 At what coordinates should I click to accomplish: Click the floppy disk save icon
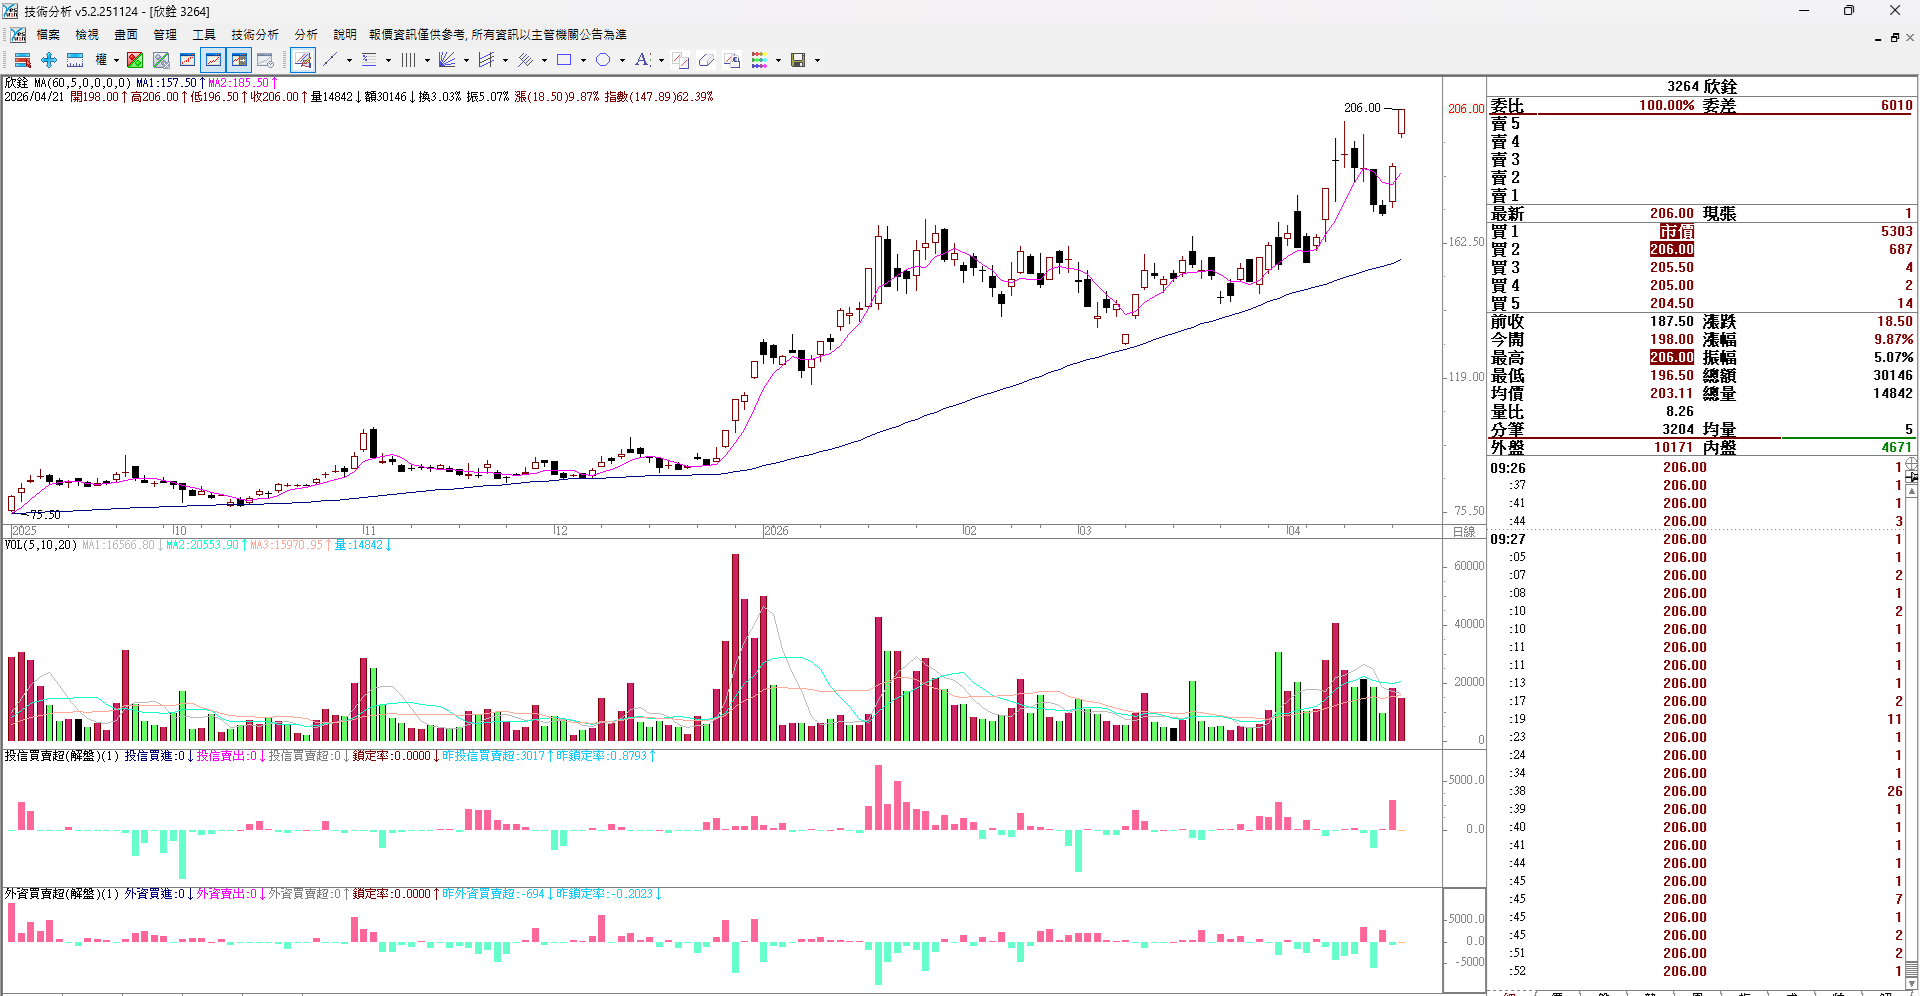tap(798, 60)
